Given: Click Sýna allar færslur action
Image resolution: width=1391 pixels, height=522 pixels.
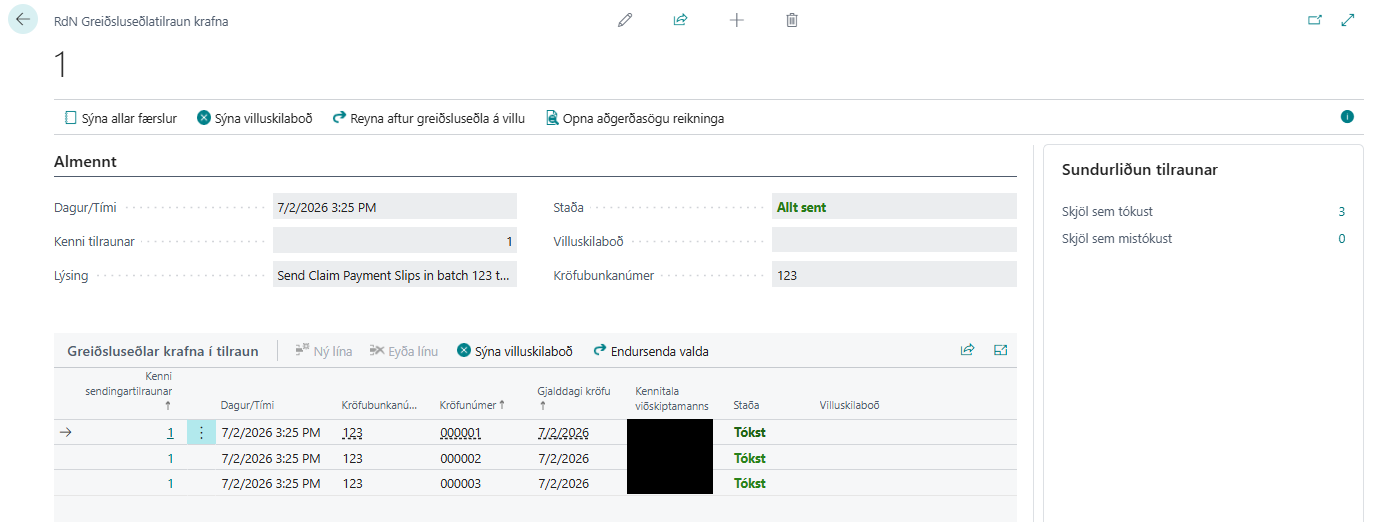Looking at the screenshot, I should tap(120, 118).
